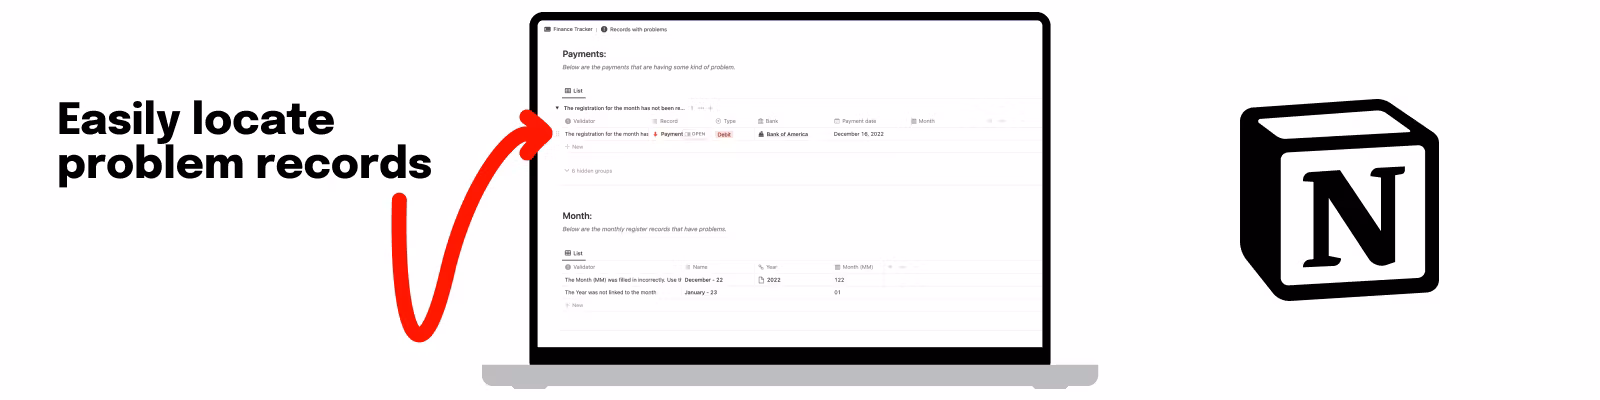Add a new row in Payments list
Image resolution: width=1600 pixels, height=400 pixels.
click(575, 147)
